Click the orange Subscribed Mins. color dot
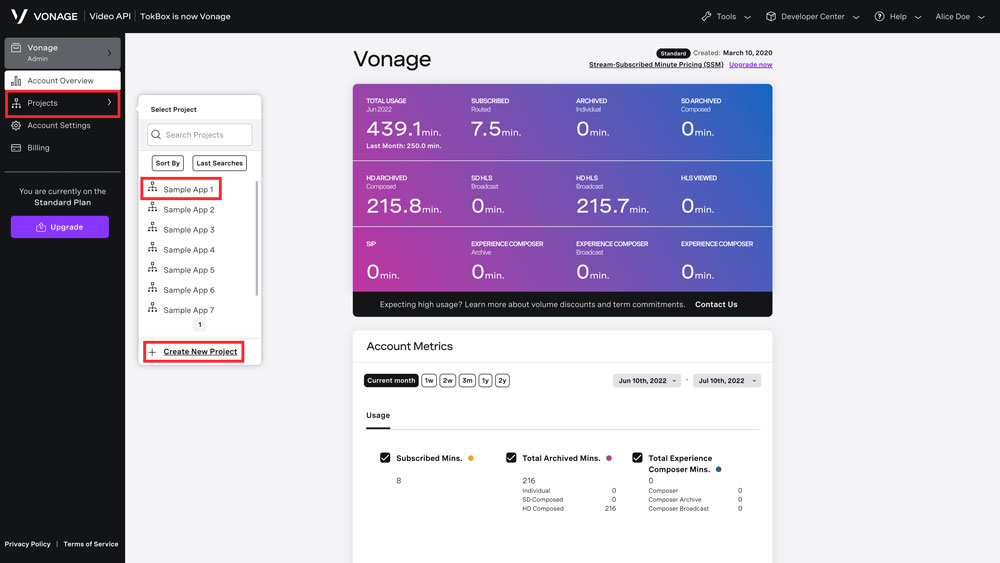 coord(471,458)
